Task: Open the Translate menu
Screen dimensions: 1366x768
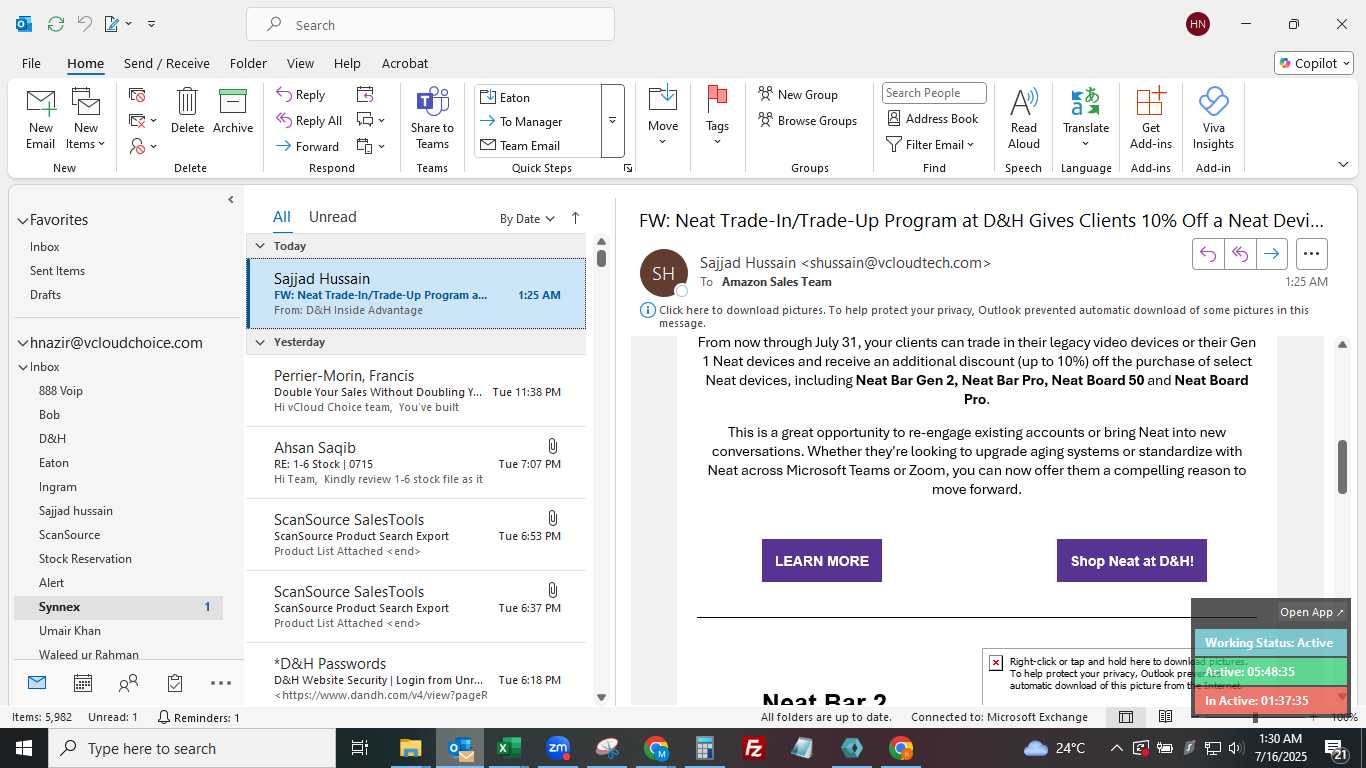Action: [1086, 117]
